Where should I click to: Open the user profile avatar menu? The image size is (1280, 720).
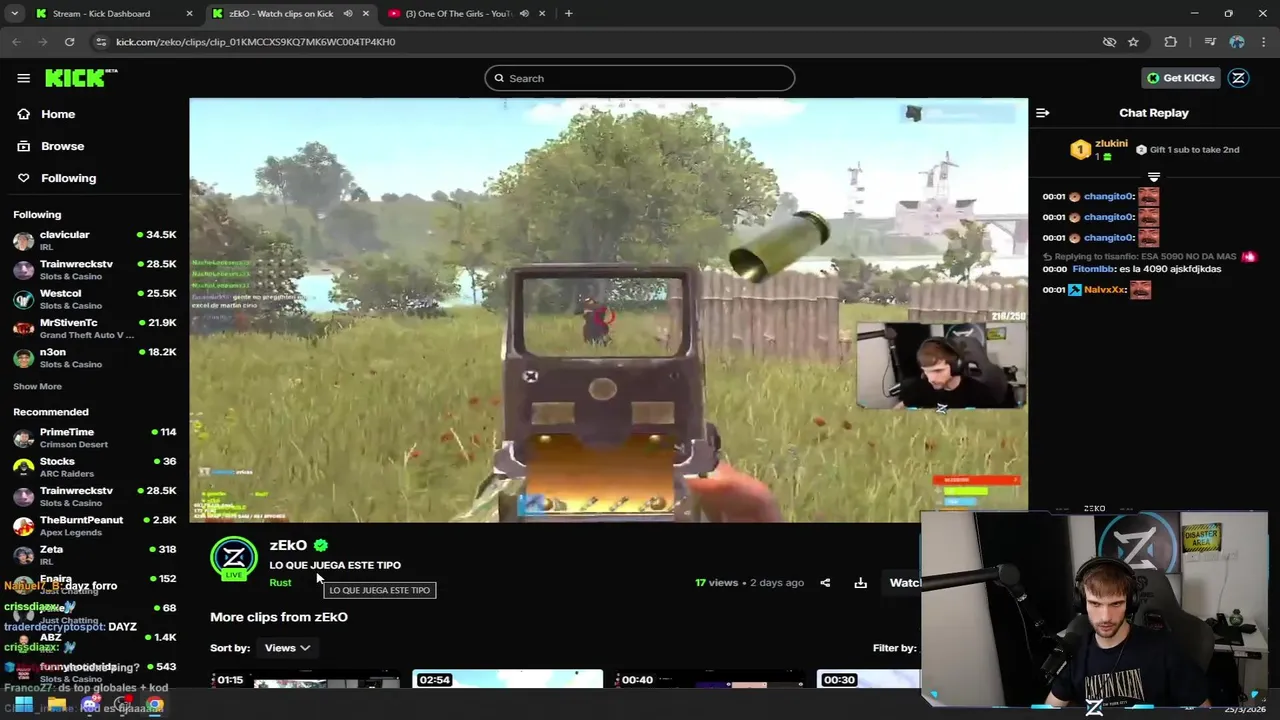(1239, 78)
